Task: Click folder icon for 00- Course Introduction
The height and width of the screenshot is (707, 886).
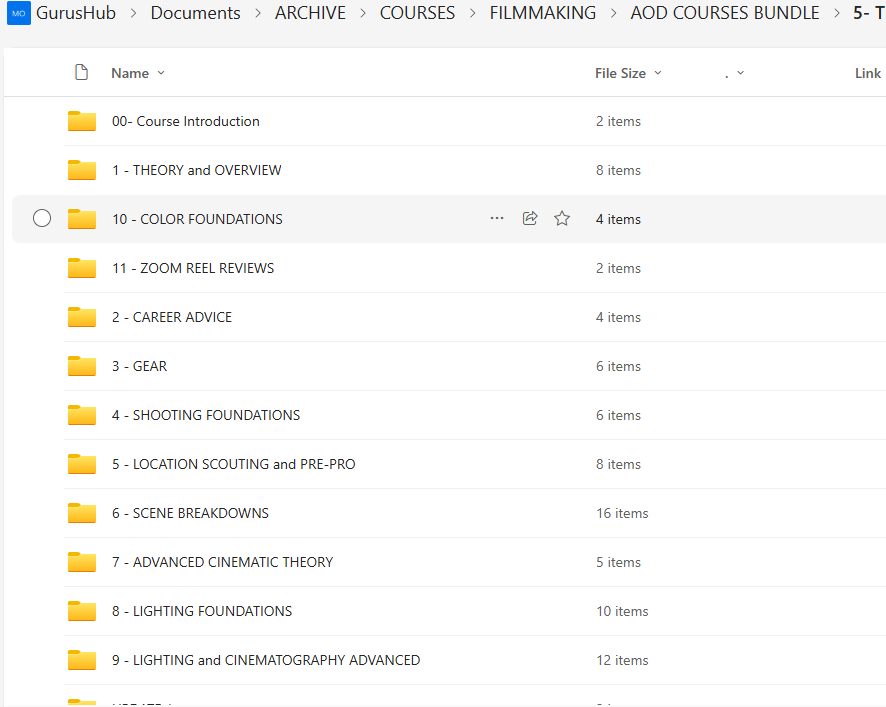Action: tap(82, 121)
